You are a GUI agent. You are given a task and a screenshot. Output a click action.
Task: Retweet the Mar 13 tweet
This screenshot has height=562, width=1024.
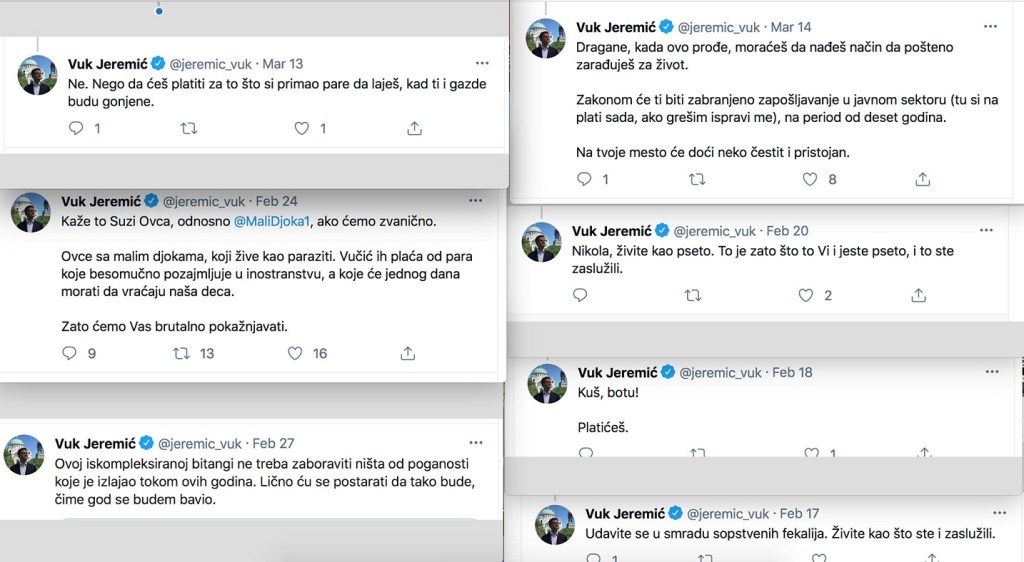tap(188, 128)
